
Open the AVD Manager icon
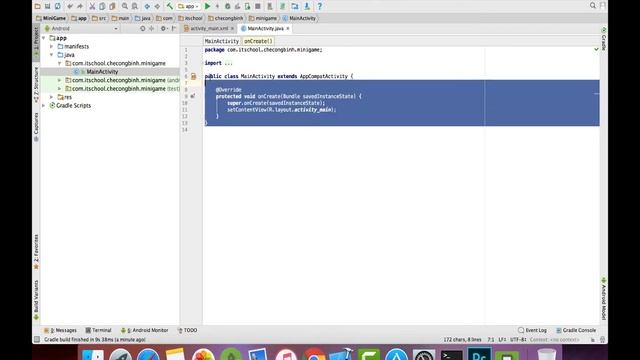tap(270, 6)
